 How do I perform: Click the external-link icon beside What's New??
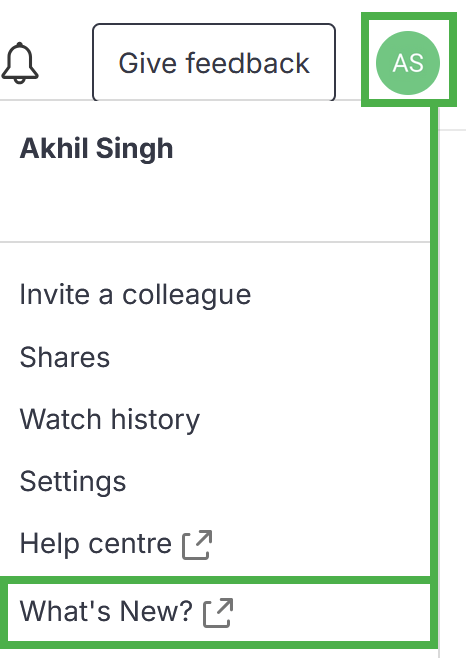[218, 613]
